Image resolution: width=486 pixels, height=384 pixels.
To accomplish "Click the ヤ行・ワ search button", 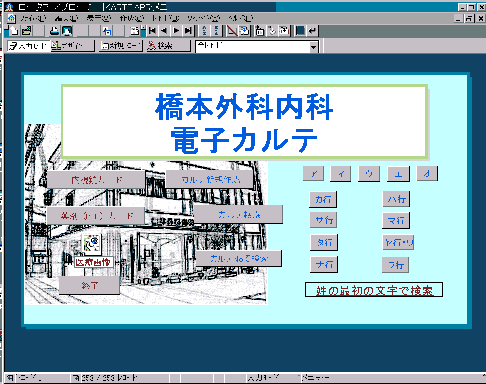I will tap(398, 242).
